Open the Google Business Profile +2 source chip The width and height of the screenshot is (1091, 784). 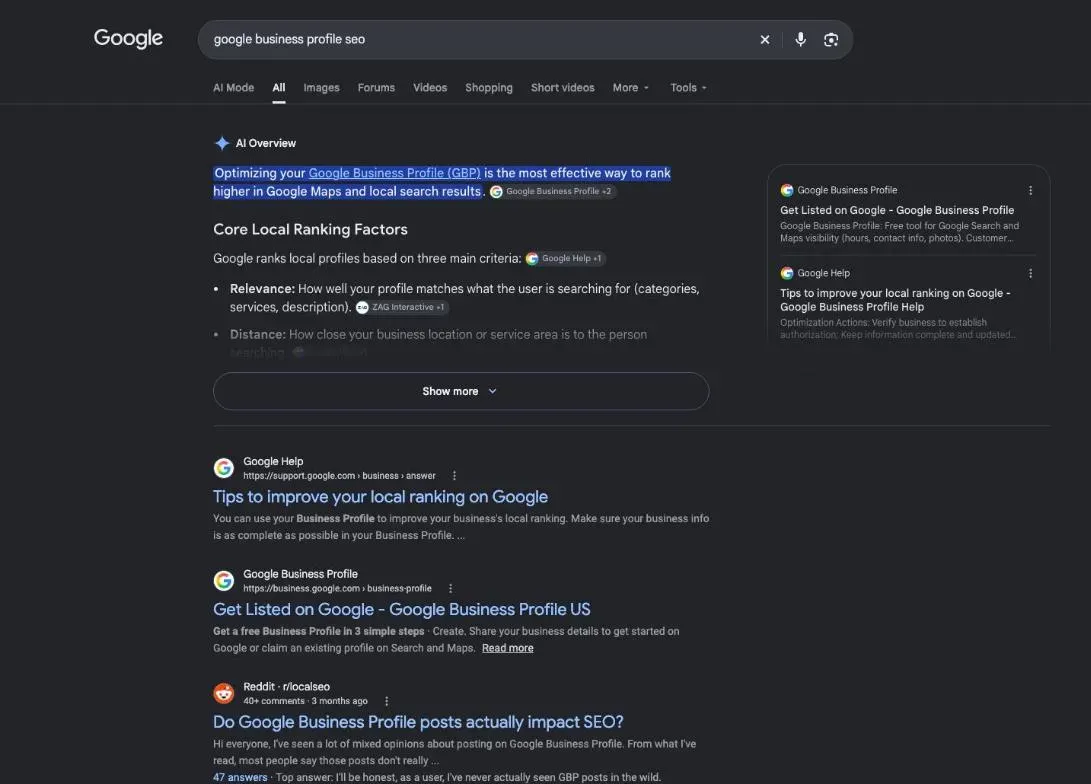click(552, 191)
